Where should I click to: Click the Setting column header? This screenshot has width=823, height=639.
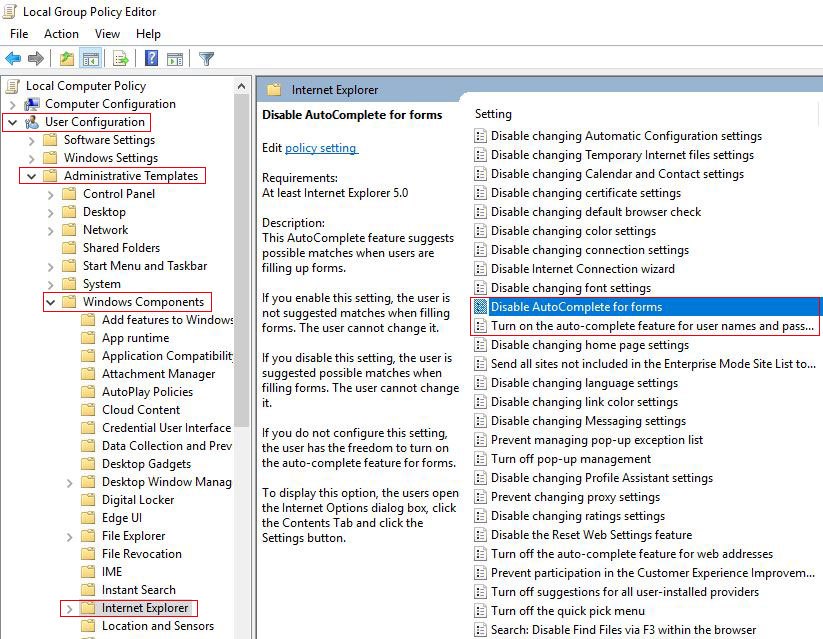[493, 114]
